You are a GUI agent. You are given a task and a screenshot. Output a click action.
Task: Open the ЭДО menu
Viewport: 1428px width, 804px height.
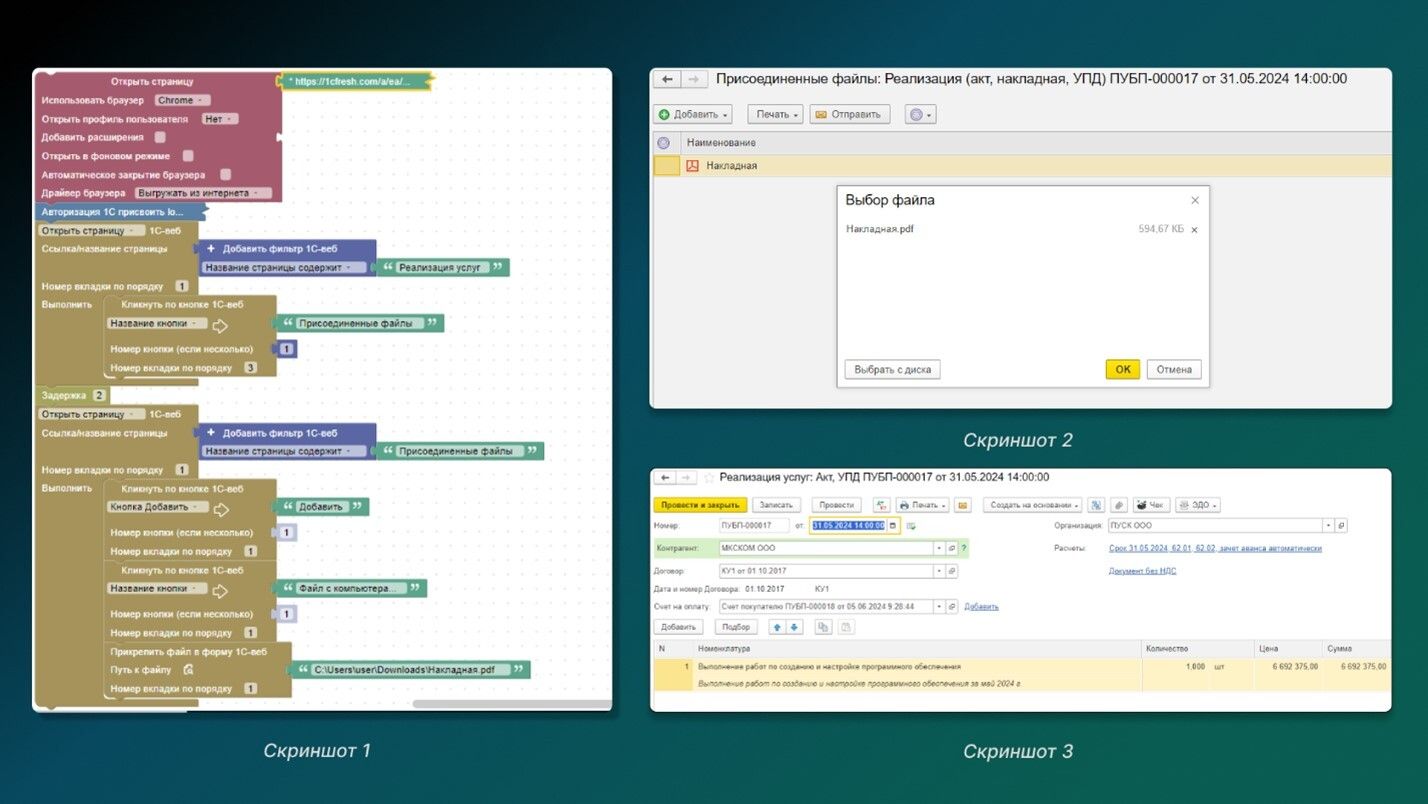[1197, 505]
